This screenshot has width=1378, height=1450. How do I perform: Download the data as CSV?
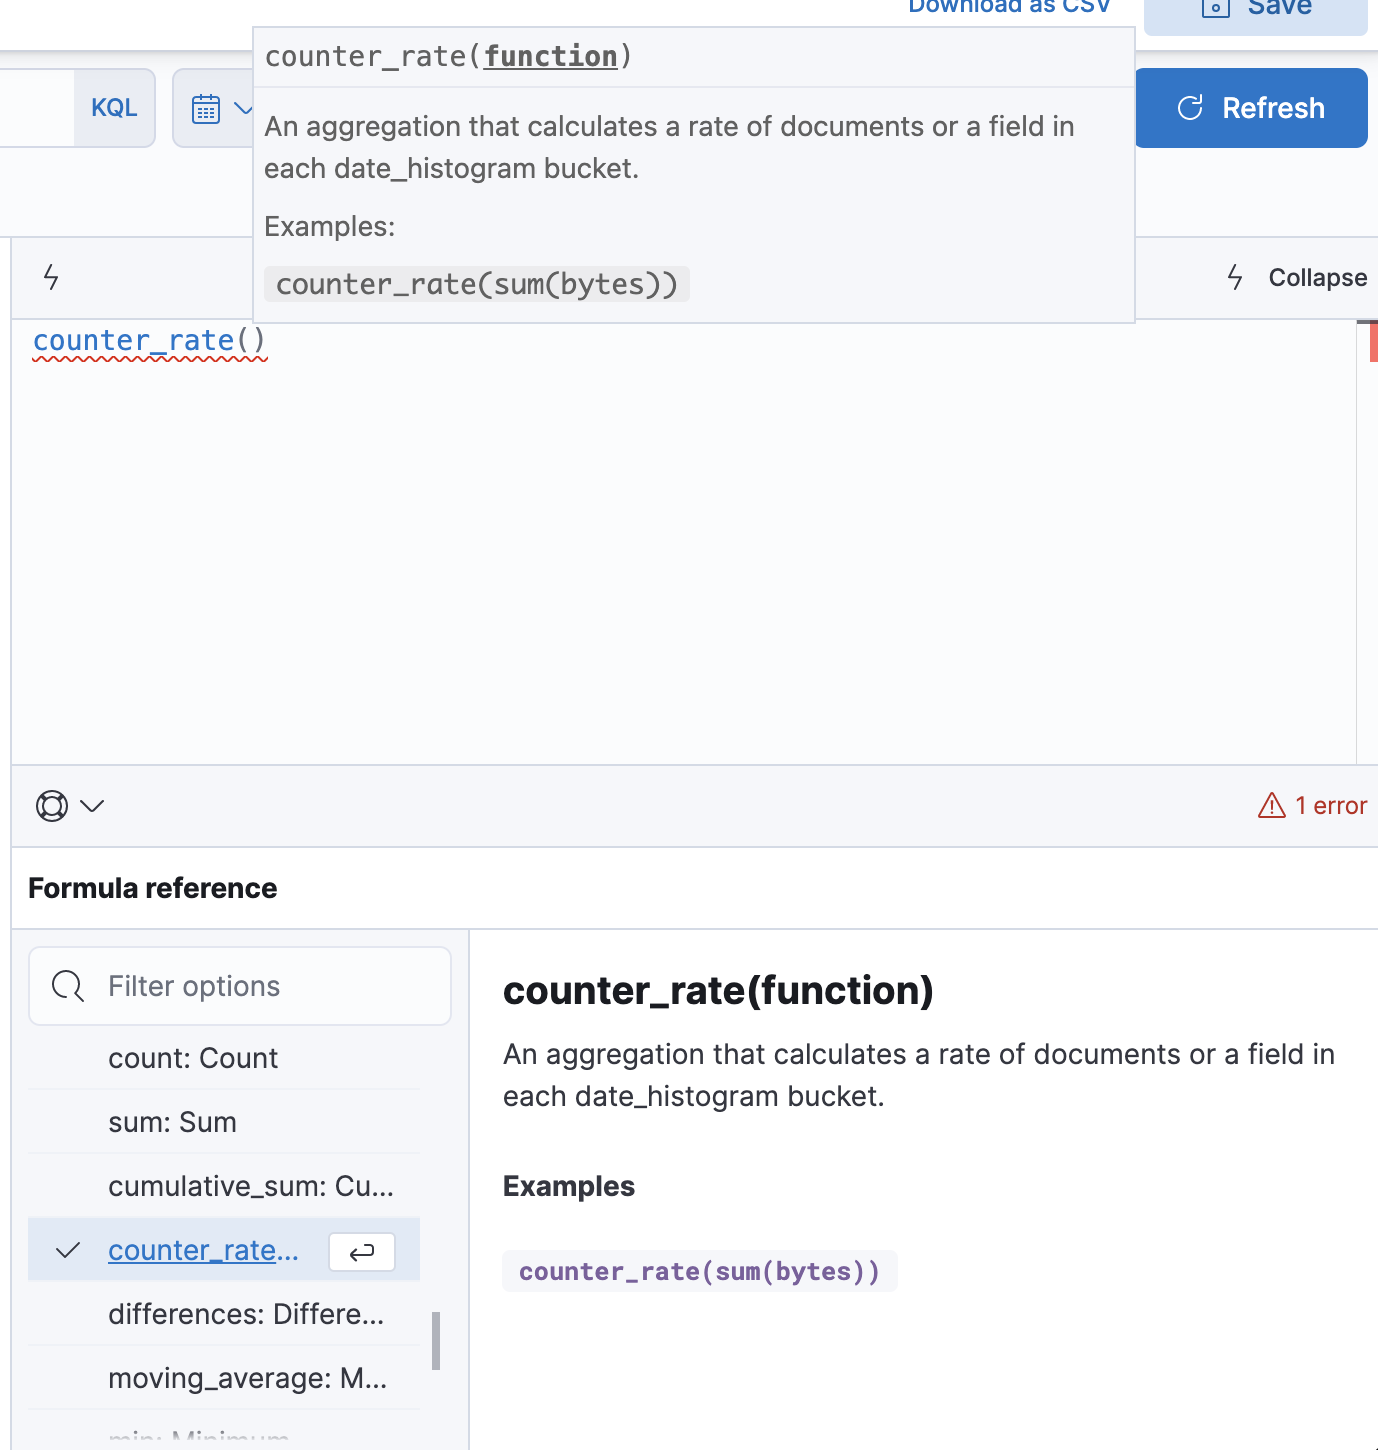tap(1009, 8)
